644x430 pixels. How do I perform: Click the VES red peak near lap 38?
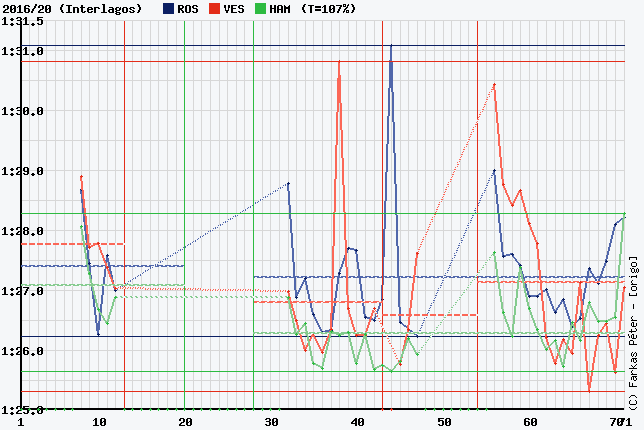click(x=339, y=62)
